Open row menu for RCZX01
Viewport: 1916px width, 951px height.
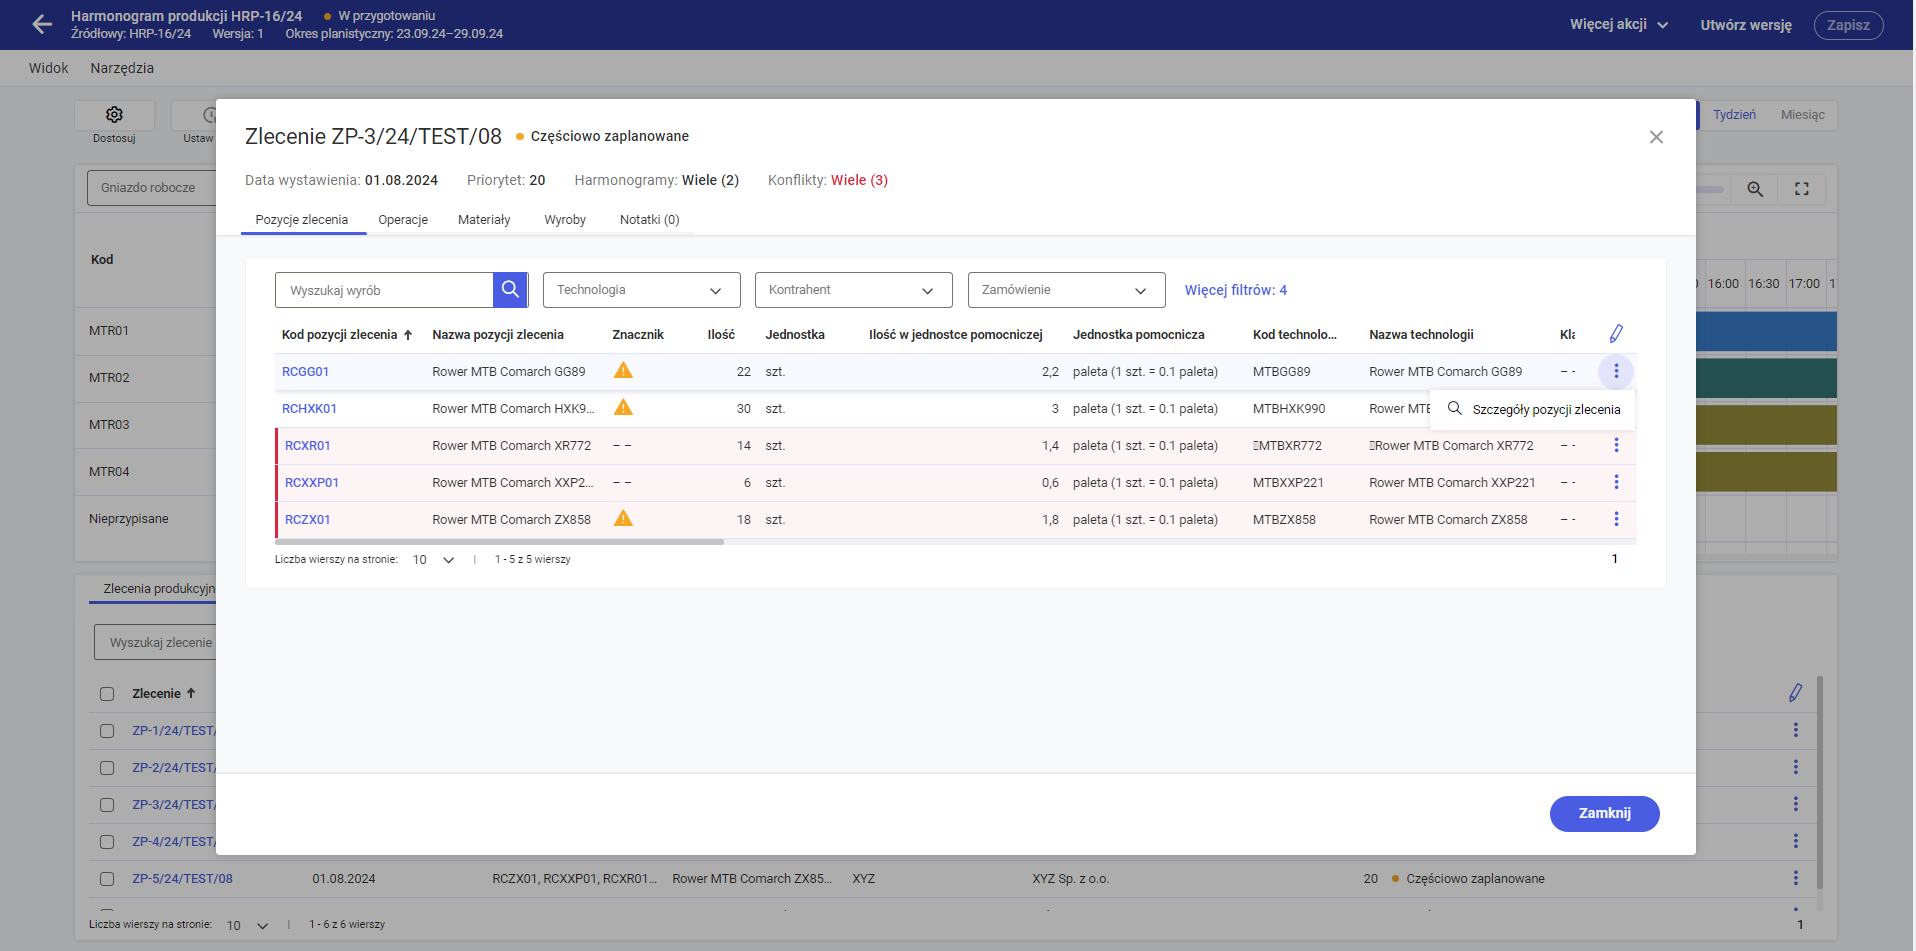click(1616, 519)
